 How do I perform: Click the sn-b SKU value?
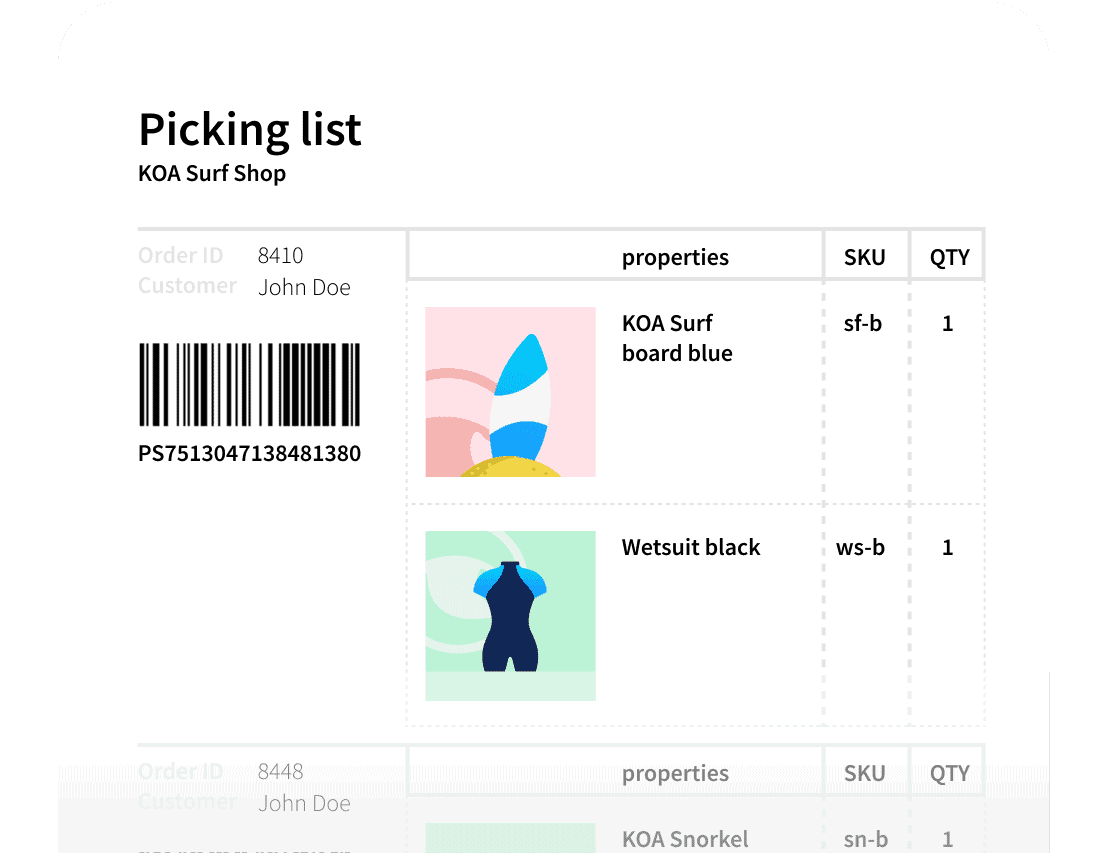tap(863, 839)
